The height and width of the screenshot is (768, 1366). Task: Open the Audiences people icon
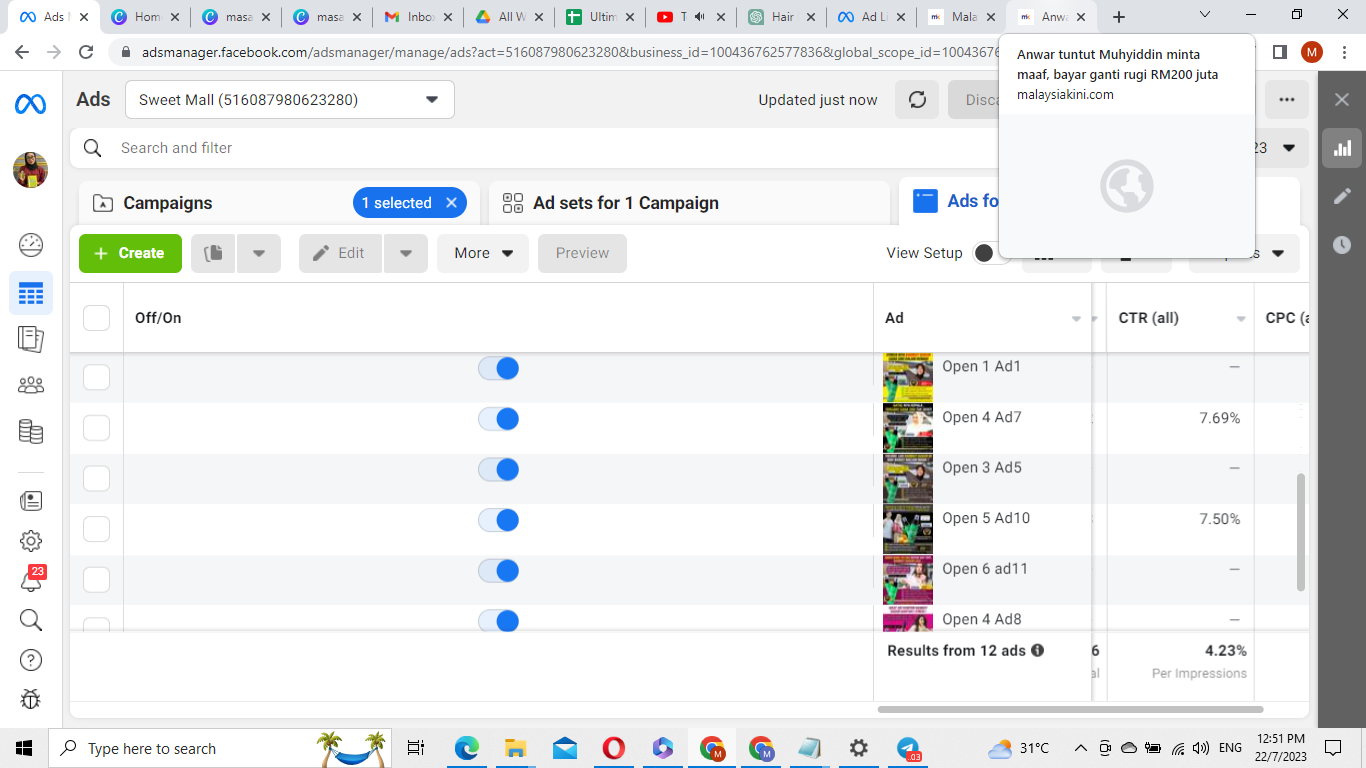tap(31, 385)
